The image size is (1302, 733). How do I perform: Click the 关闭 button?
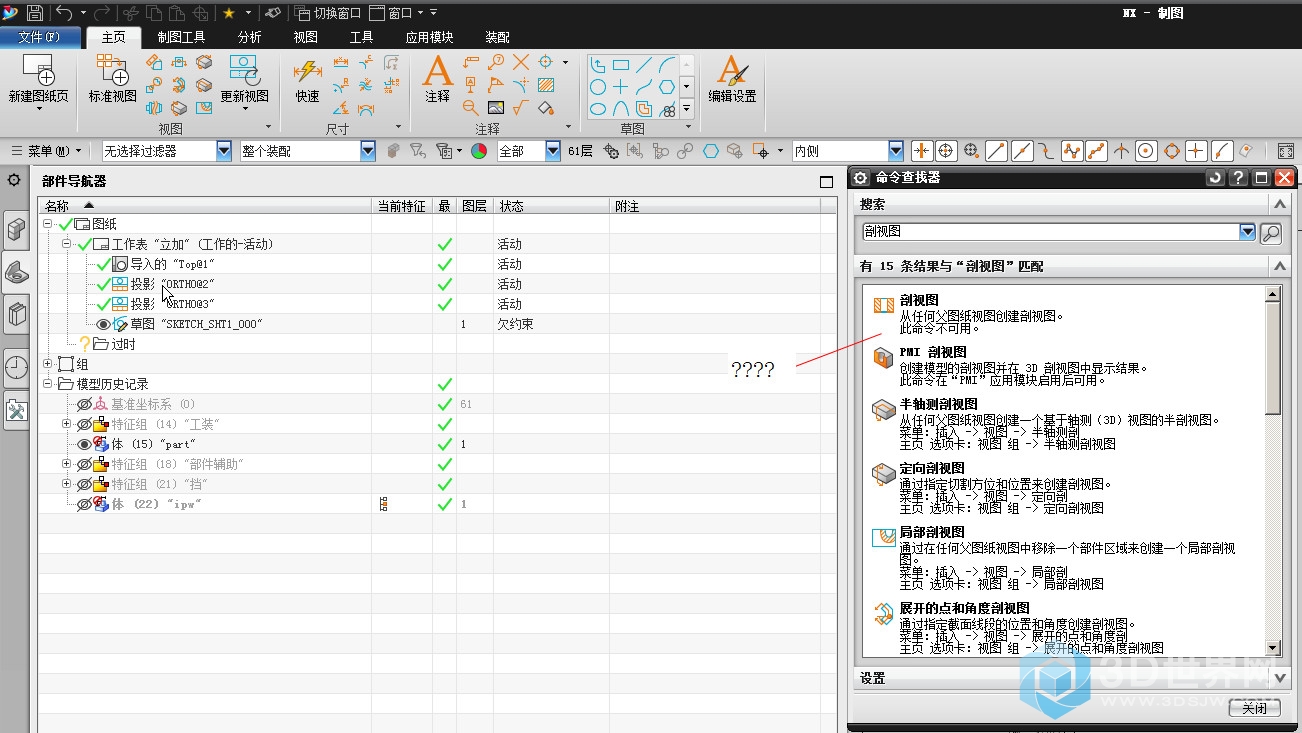click(x=1254, y=708)
